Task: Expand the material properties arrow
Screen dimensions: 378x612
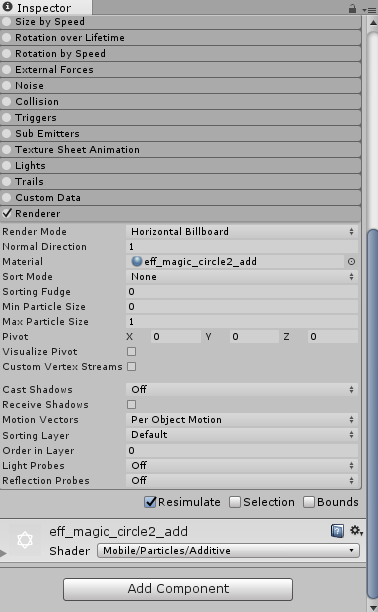Action: point(4,553)
